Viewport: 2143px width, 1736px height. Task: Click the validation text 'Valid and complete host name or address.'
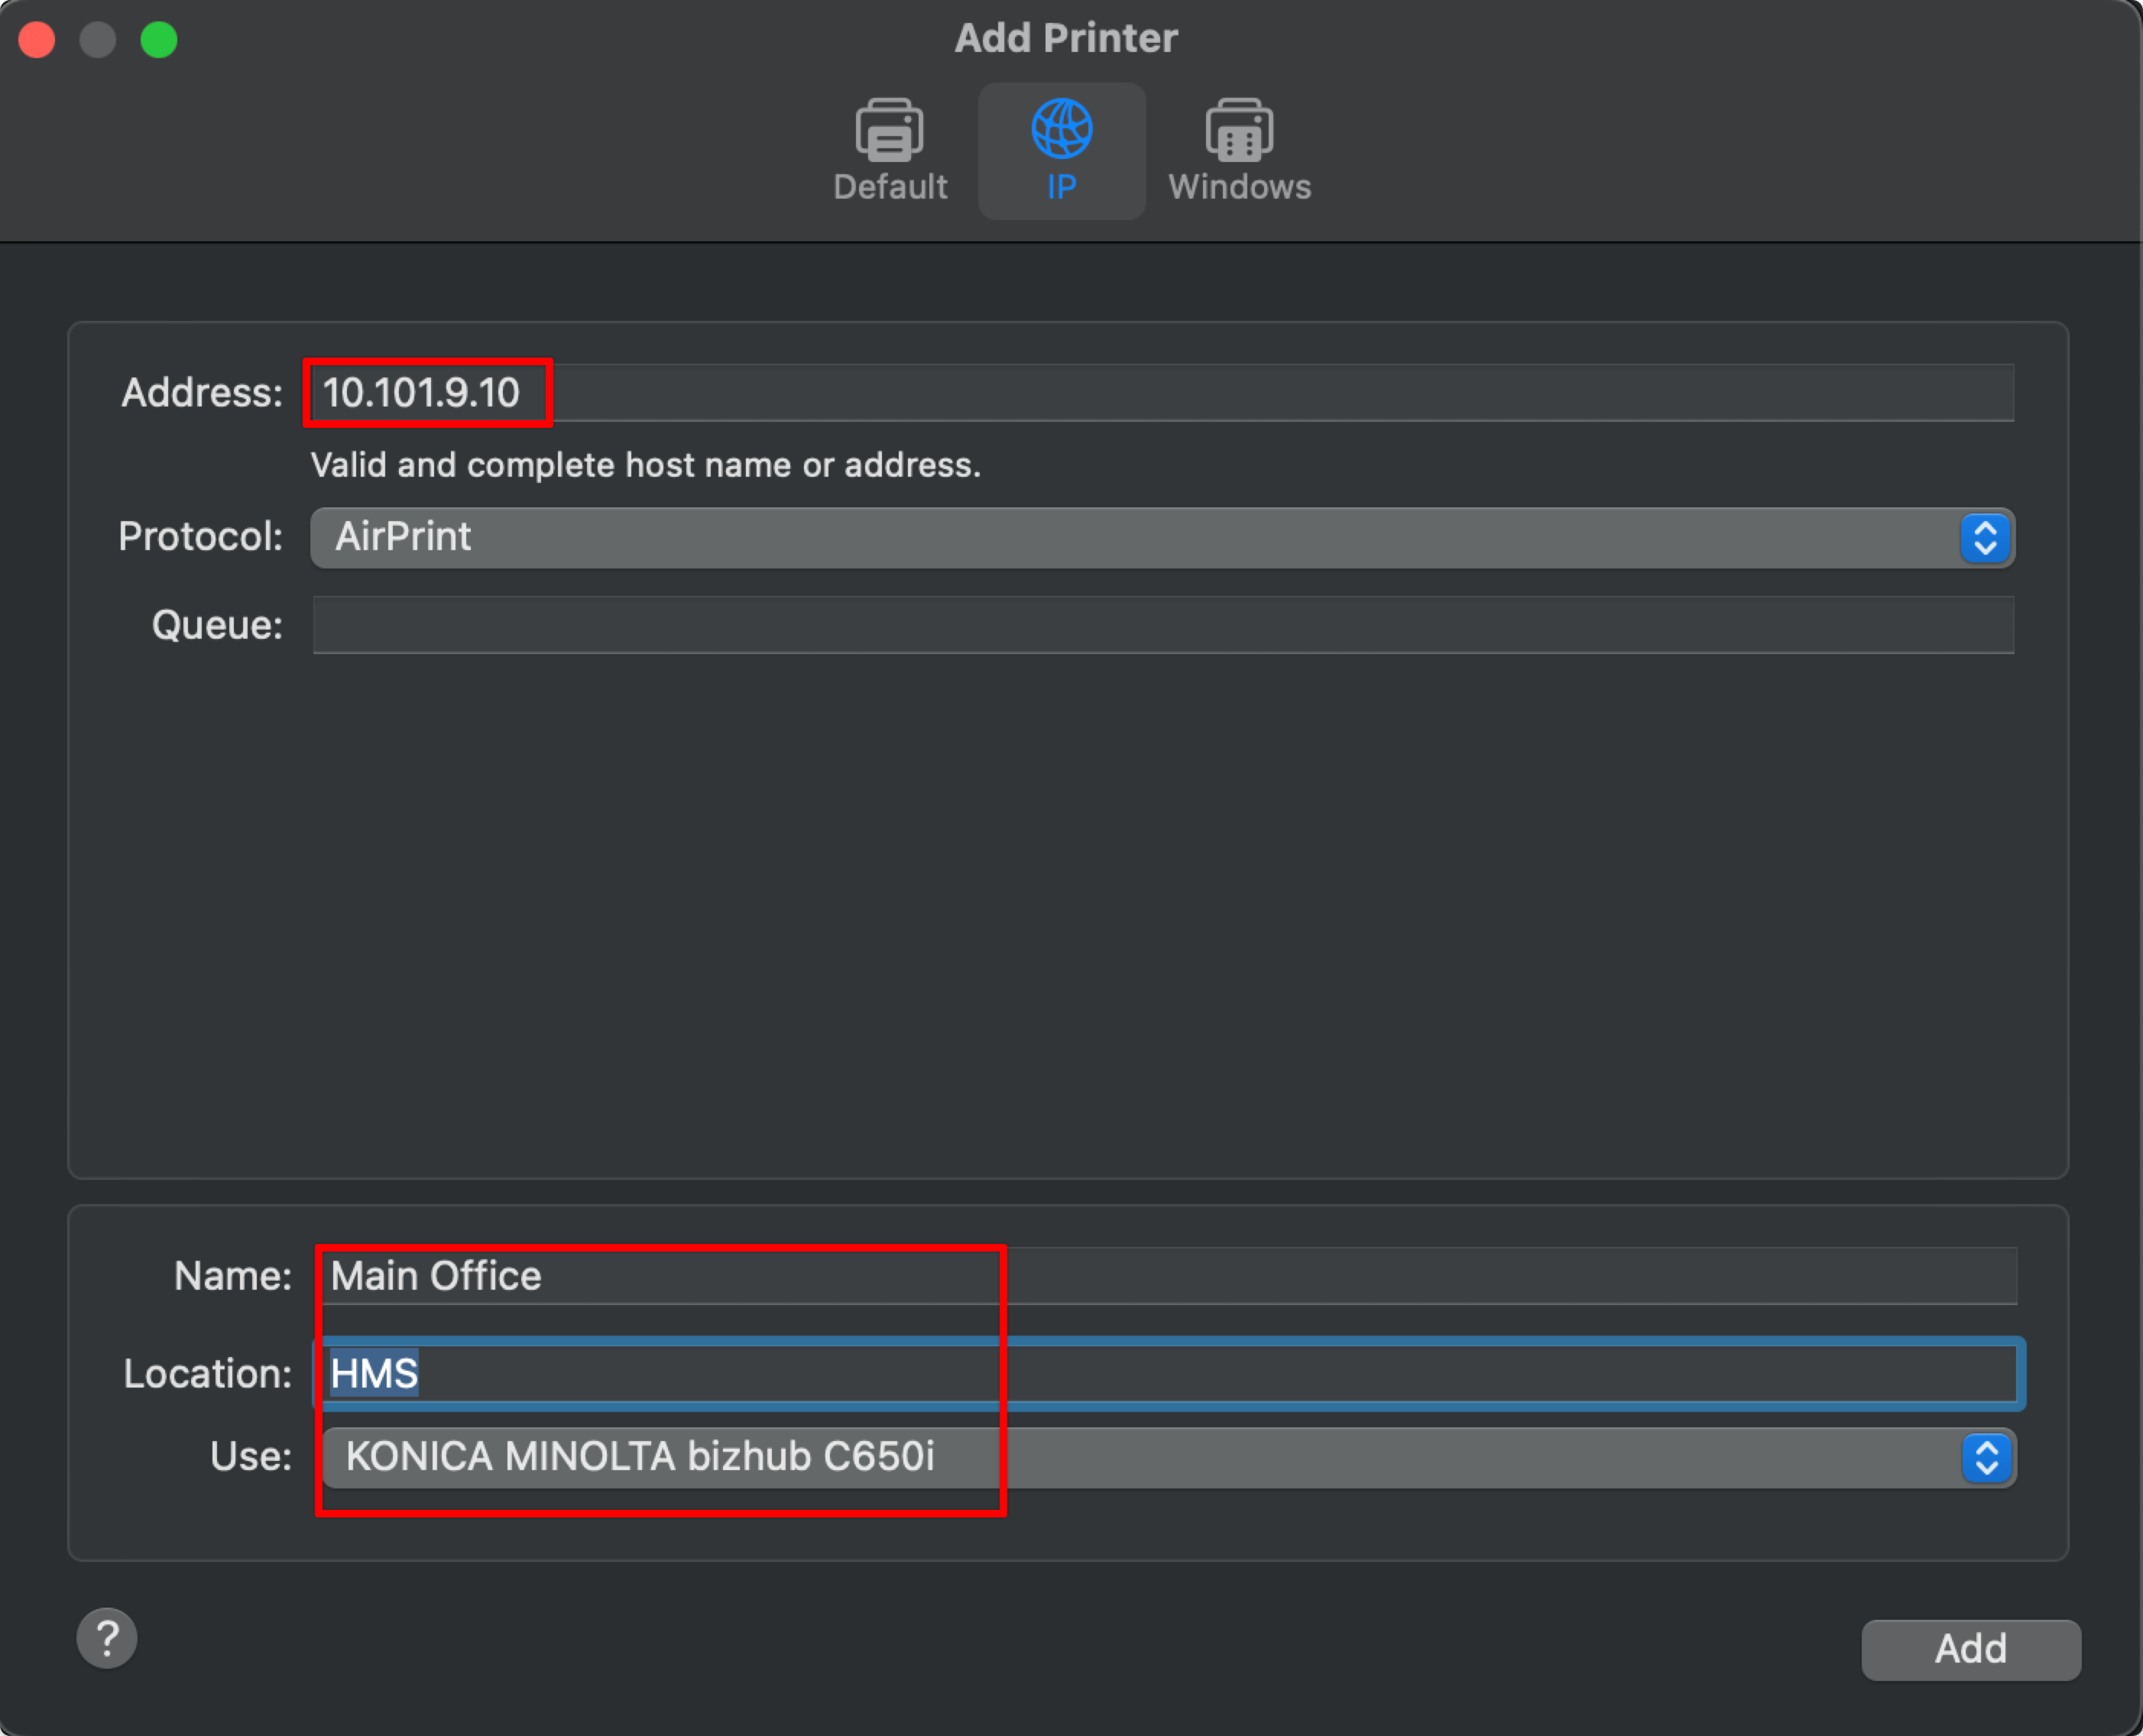pyautogui.click(x=646, y=465)
